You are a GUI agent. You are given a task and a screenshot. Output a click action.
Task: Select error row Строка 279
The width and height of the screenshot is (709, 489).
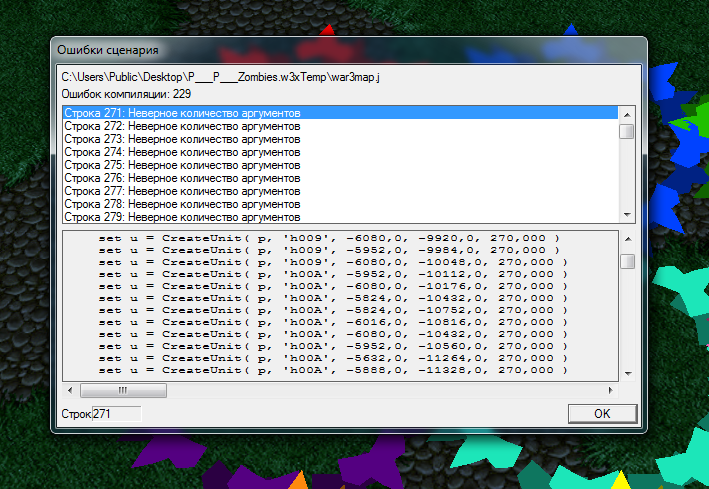point(340,217)
